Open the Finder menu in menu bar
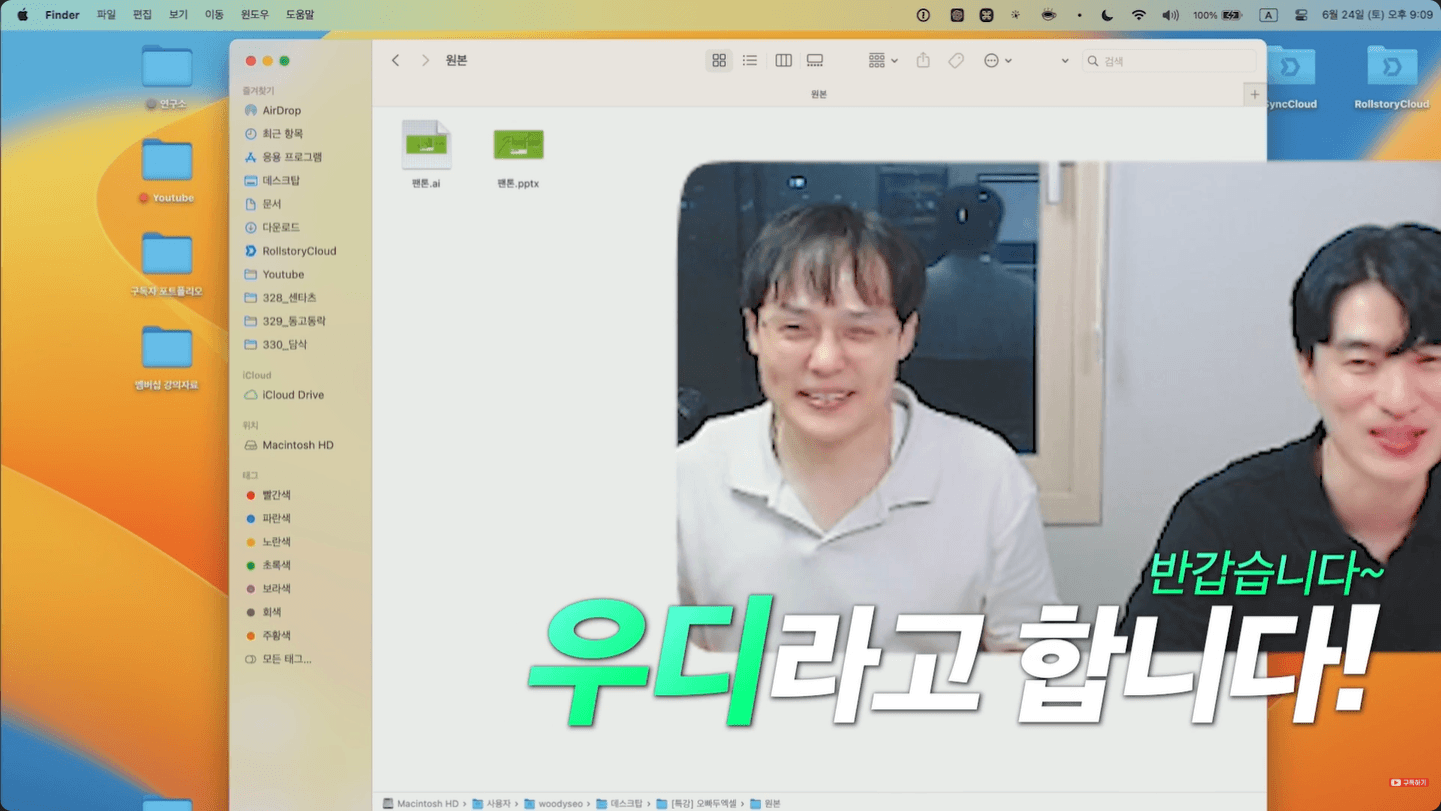This screenshot has width=1441, height=811. pyautogui.click(x=62, y=15)
